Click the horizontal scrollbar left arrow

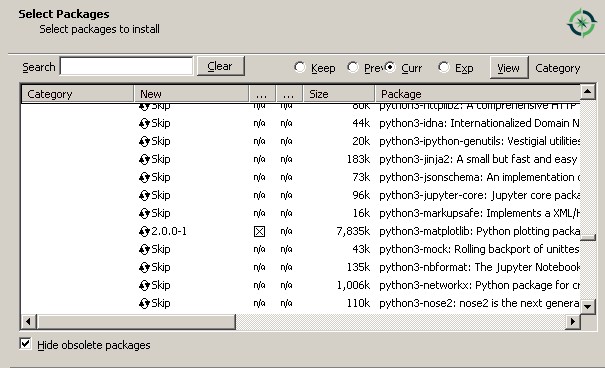[28, 321]
